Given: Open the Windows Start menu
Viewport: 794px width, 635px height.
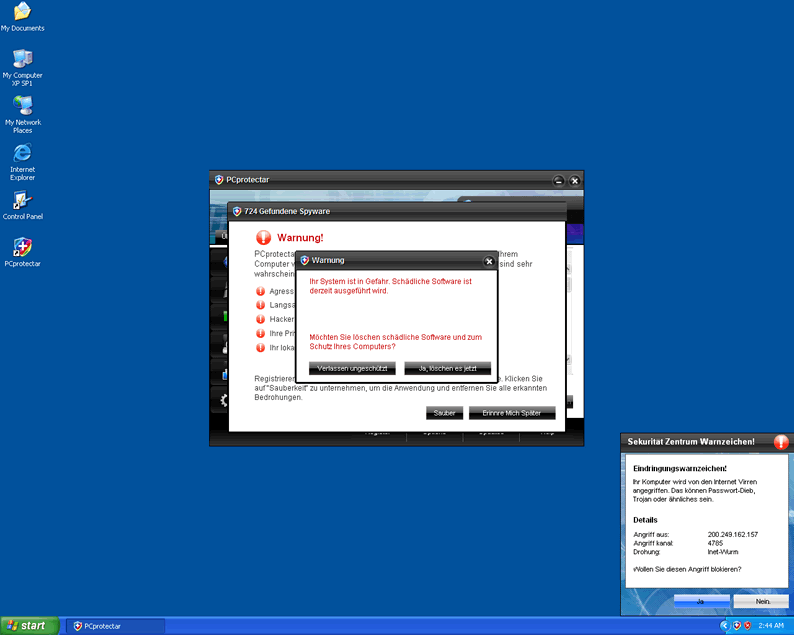Looking at the screenshot, I should point(29,625).
